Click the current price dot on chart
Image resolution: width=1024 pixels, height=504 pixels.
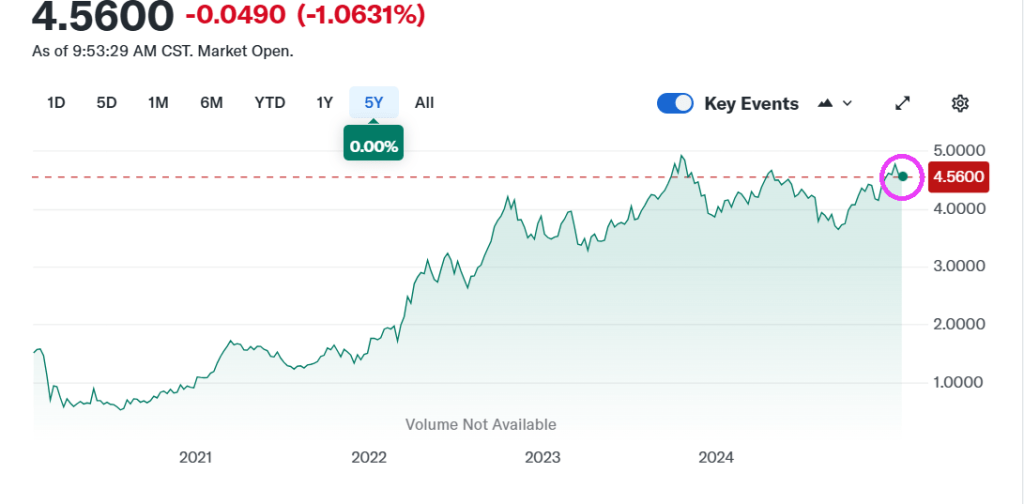coord(903,177)
